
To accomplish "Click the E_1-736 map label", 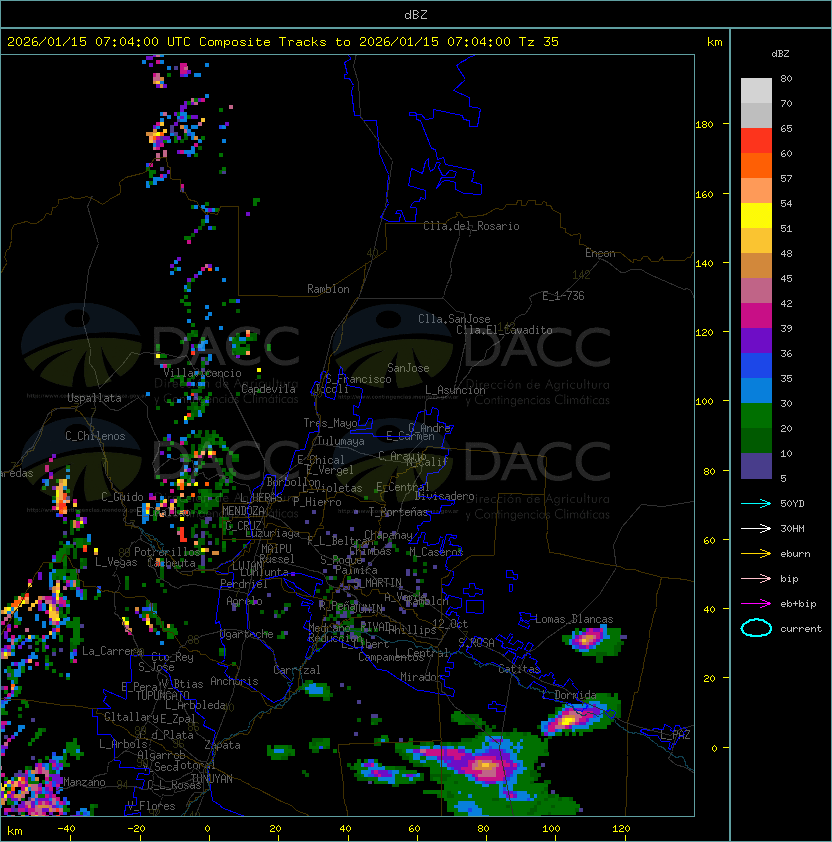I will tap(563, 296).
